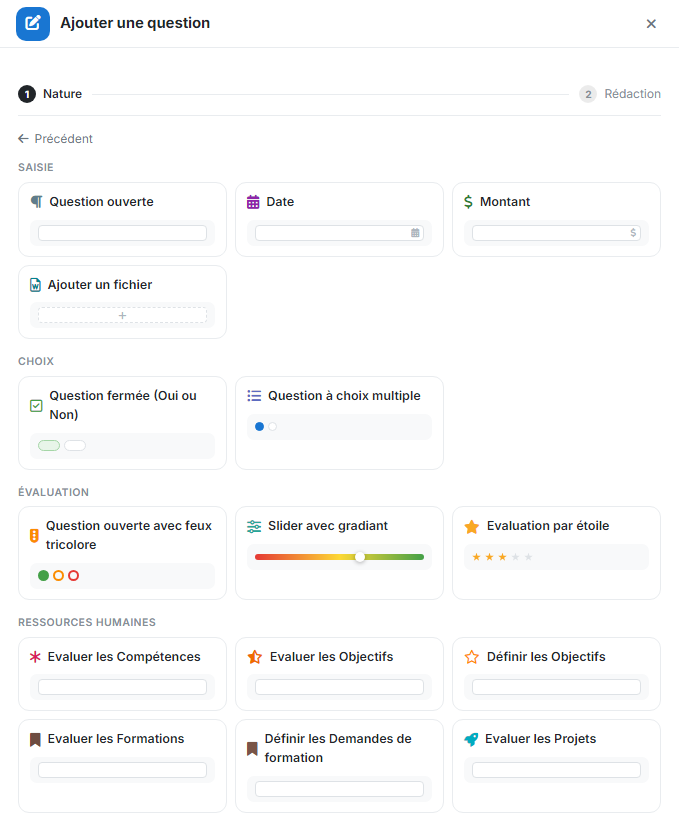Select the Question à choix multiple title
The width and height of the screenshot is (679, 820).
[344, 396]
